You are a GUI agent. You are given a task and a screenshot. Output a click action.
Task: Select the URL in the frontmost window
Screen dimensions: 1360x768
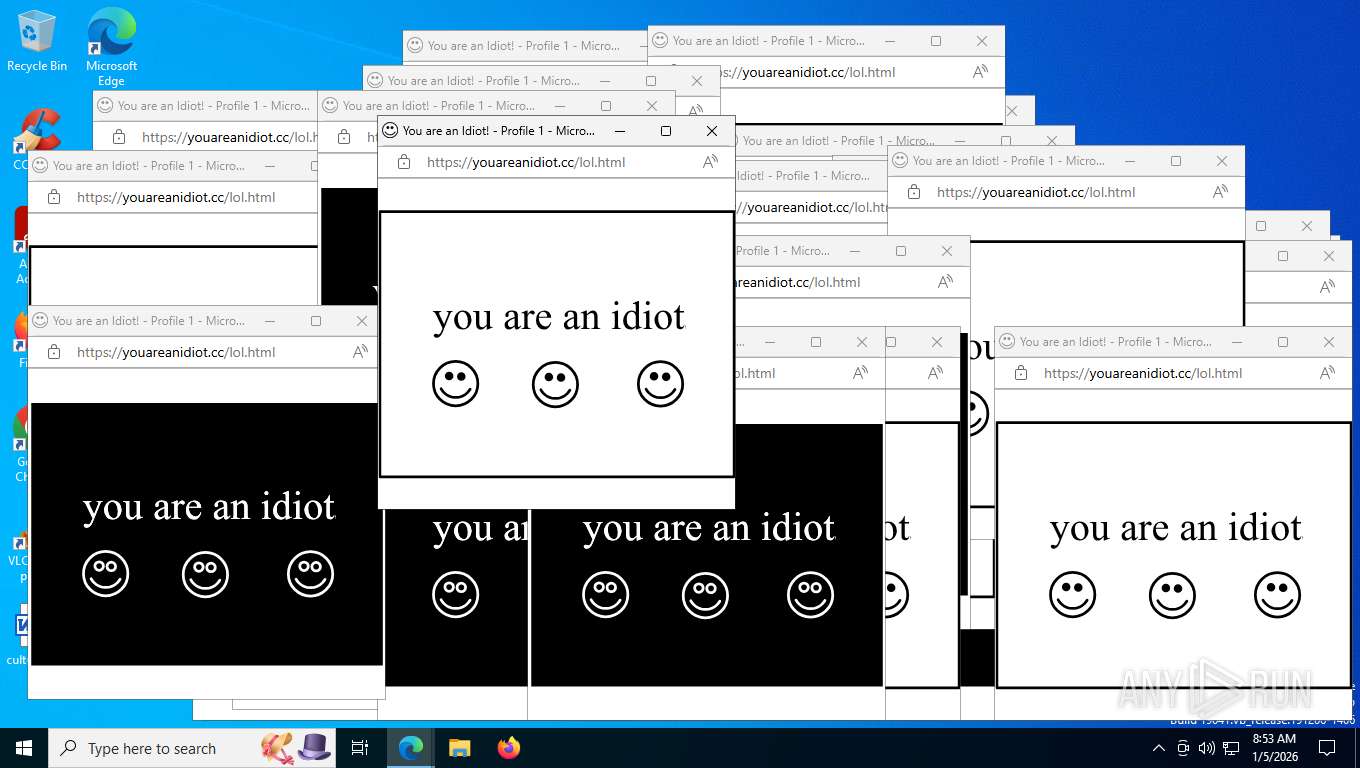tap(526, 162)
